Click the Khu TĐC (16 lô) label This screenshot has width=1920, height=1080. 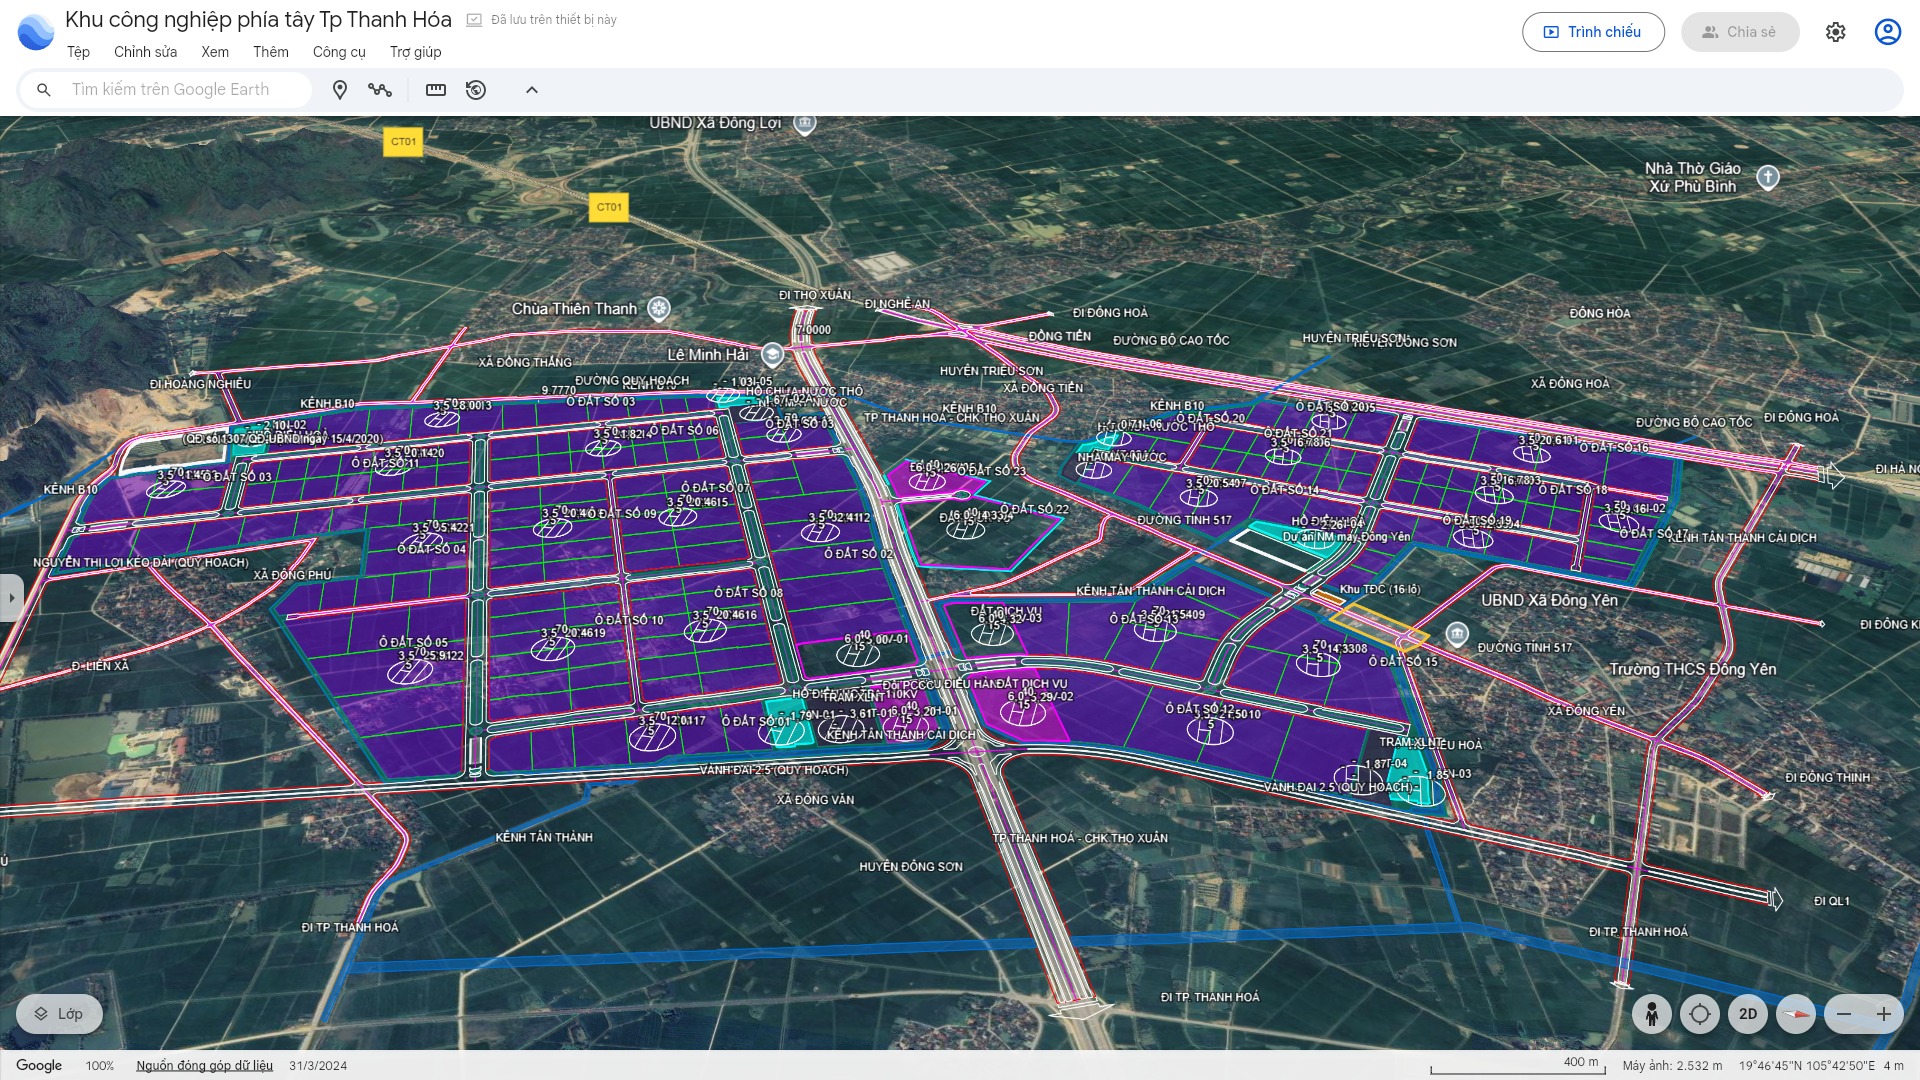[x=1380, y=590]
